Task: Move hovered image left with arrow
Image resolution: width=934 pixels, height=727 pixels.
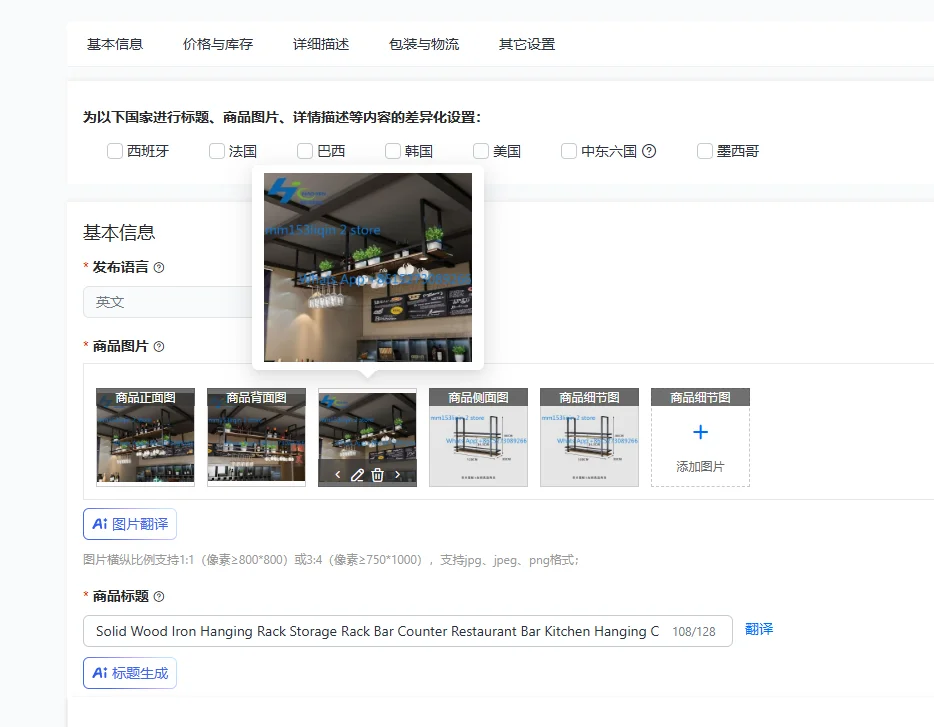Action: tap(338, 475)
